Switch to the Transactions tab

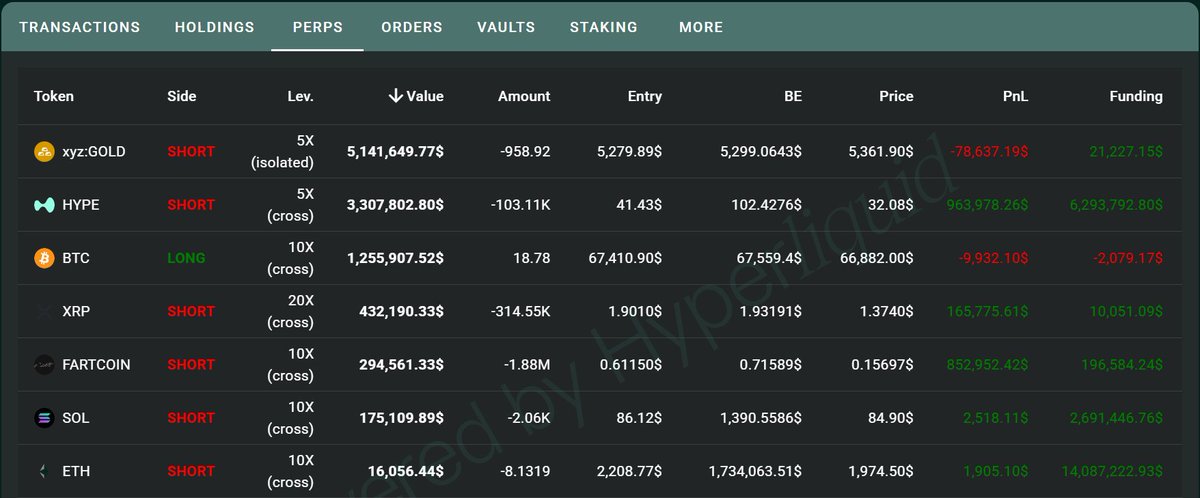click(80, 27)
